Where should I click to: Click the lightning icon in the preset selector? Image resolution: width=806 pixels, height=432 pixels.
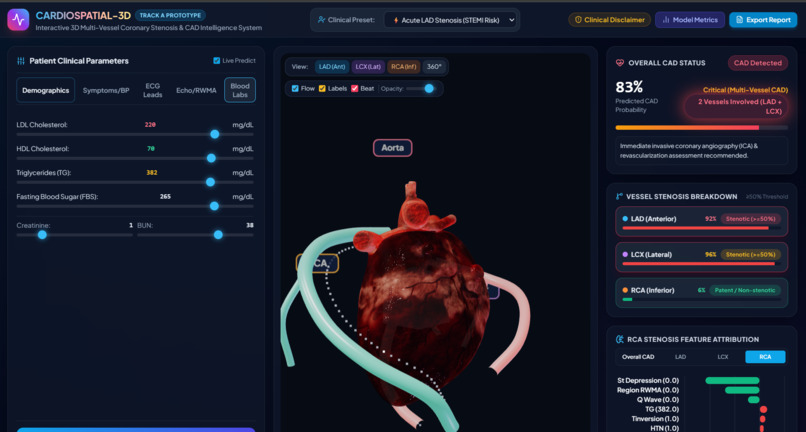click(396, 20)
